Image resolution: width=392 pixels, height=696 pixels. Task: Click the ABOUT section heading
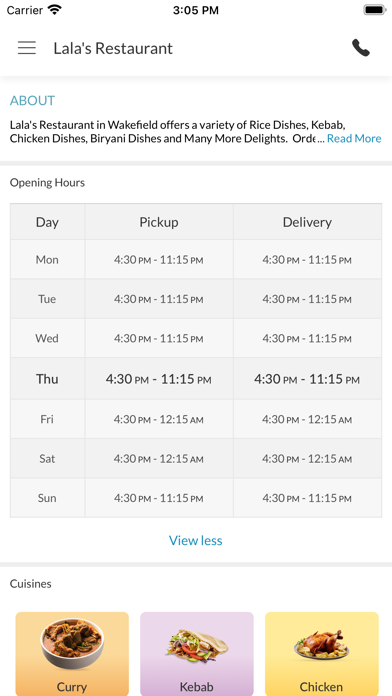pyautogui.click(x=32, y=100)
